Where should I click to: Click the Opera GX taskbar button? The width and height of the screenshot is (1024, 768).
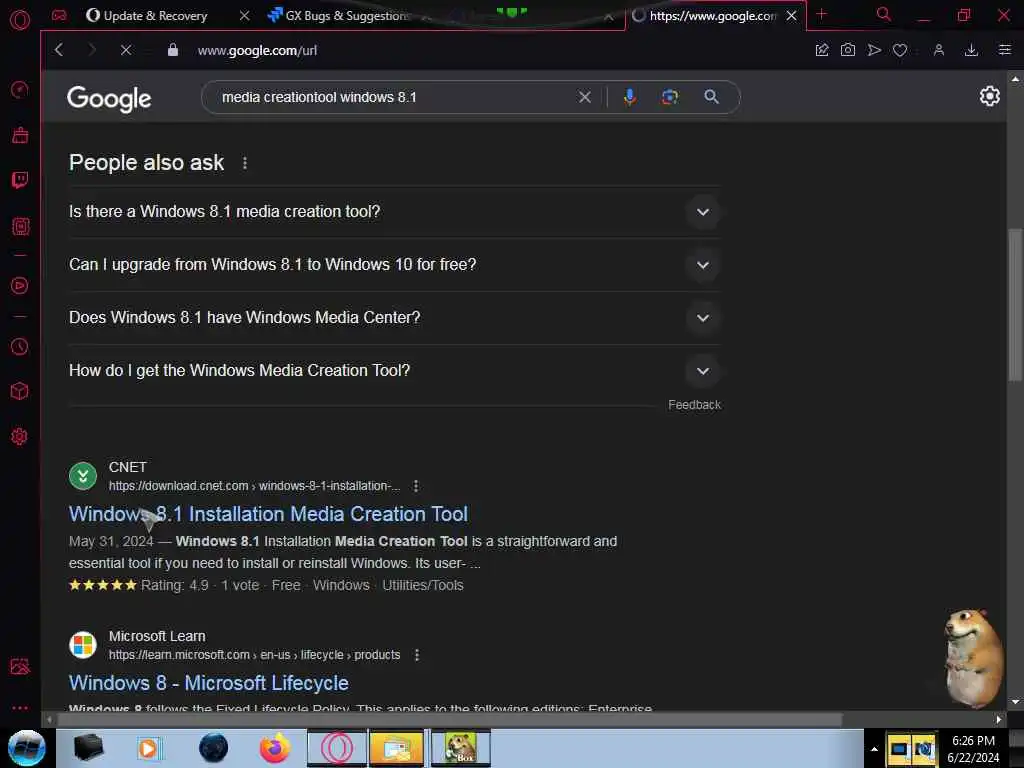pyautogui.click(x=337, y=748)
